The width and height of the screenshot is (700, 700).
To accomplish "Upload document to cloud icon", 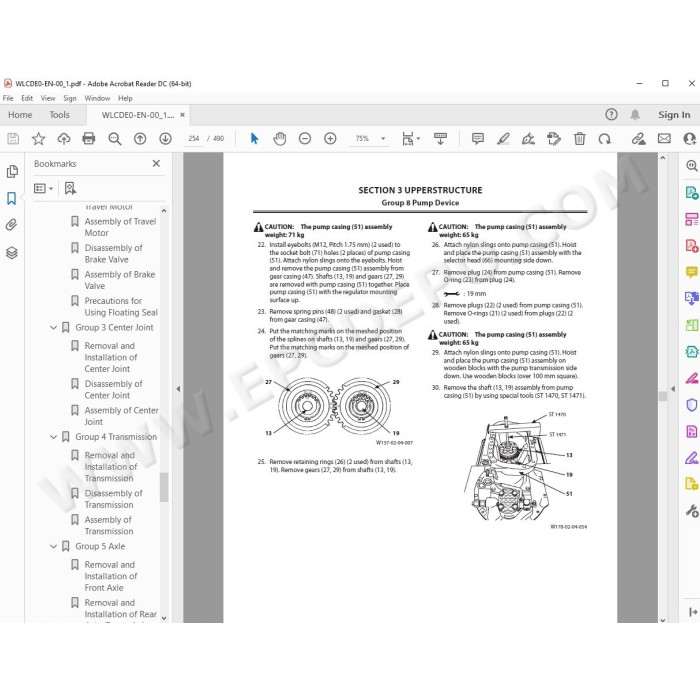I will [64, 139].
